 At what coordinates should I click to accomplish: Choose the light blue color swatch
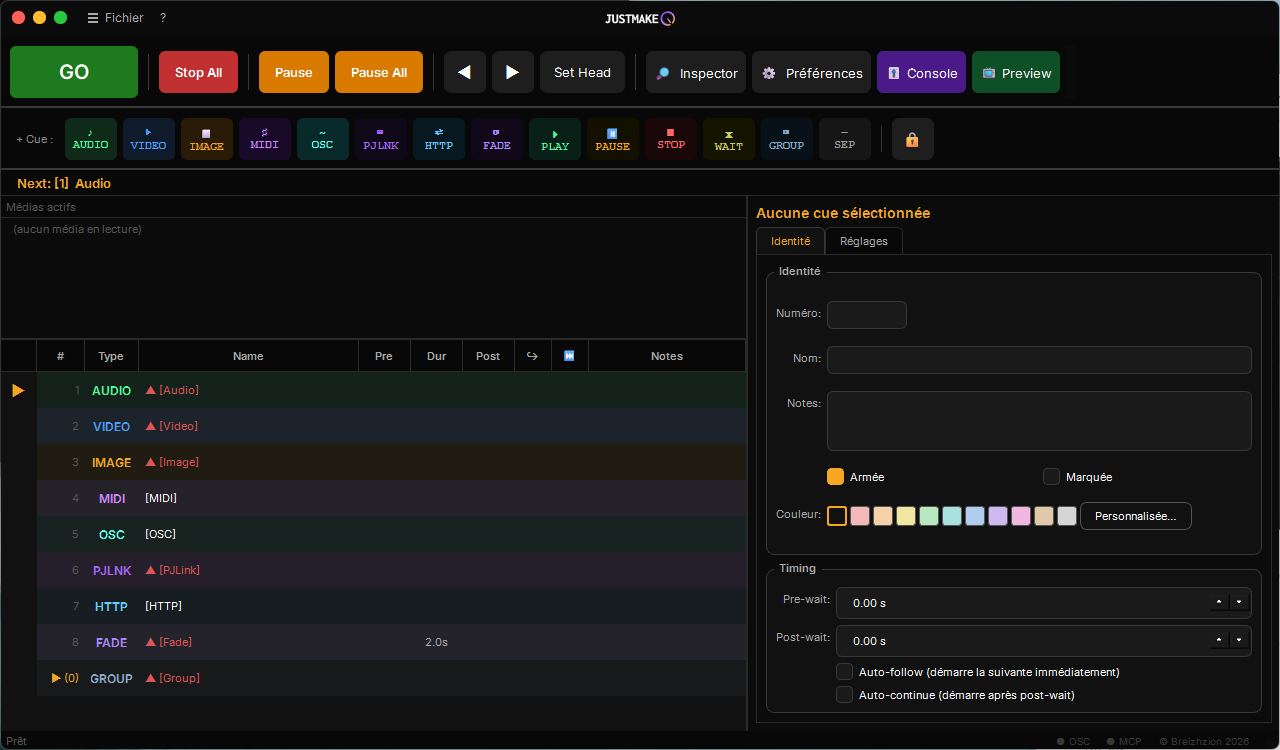point(975,516)
